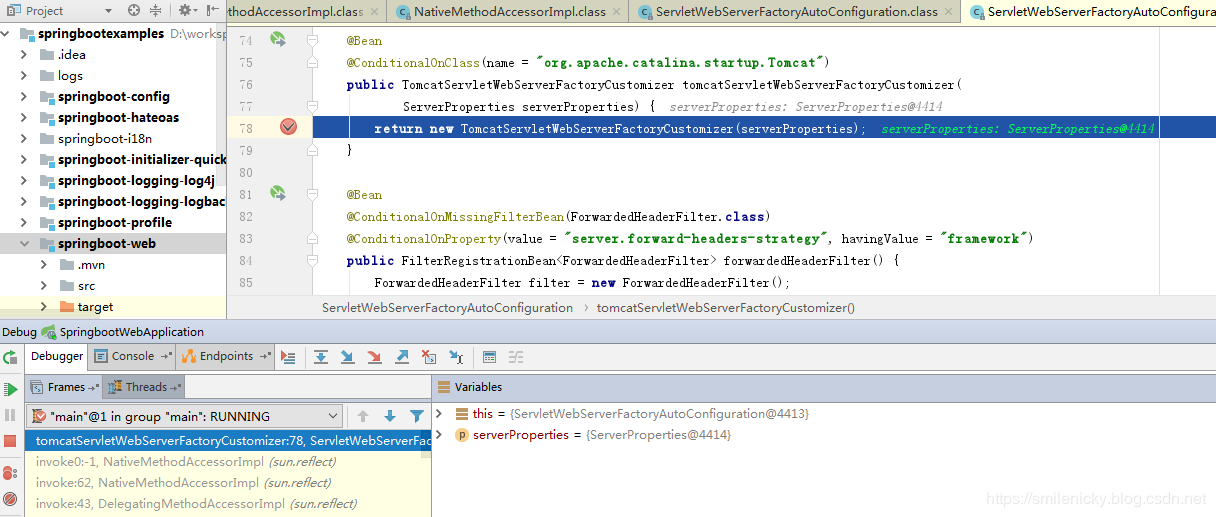Select the Console tab
The width and height of the screenshot is (1216, 517).
[x=132, y=356]
